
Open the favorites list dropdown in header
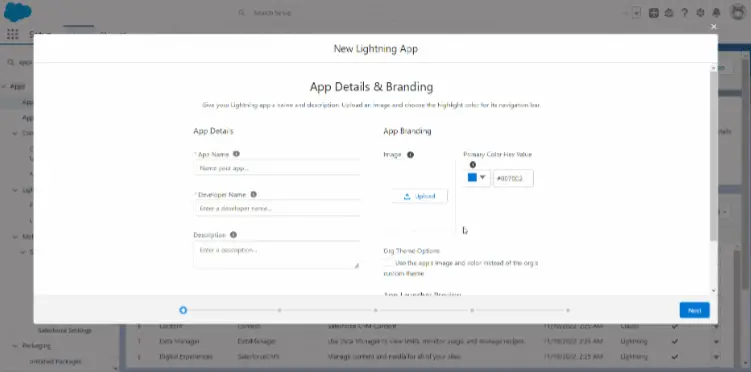[x=637, y=13]
